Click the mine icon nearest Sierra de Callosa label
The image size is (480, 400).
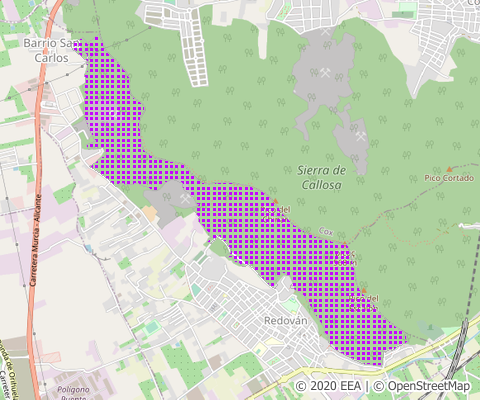[x=361, y=136]
